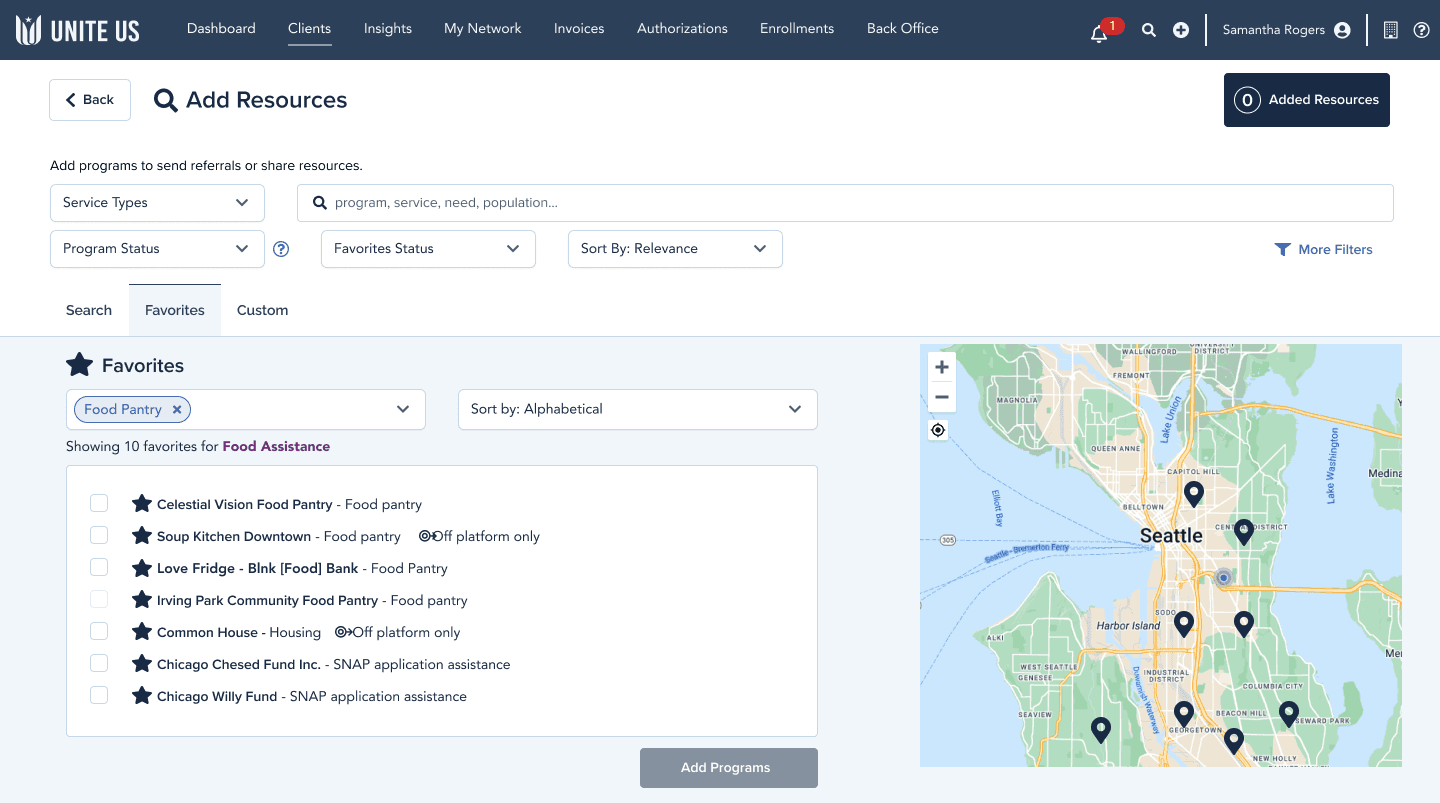Check Common House checkbox
This screenshot has height=803, width=1440.
point(99,631)
